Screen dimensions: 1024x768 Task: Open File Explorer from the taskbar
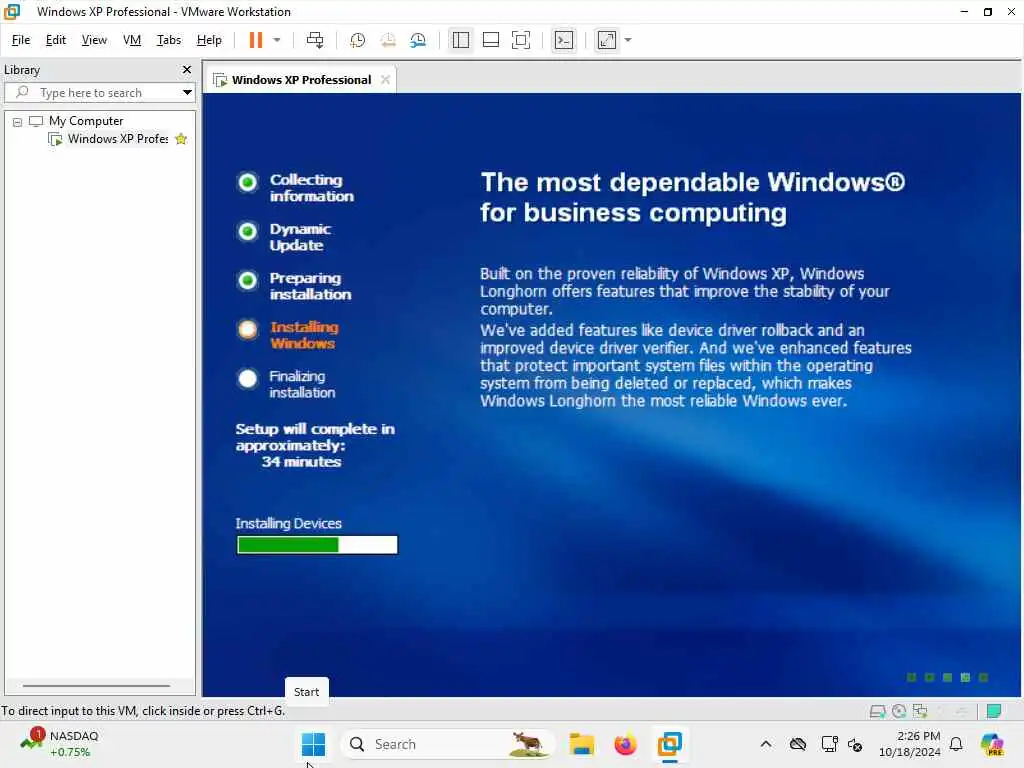581,744
